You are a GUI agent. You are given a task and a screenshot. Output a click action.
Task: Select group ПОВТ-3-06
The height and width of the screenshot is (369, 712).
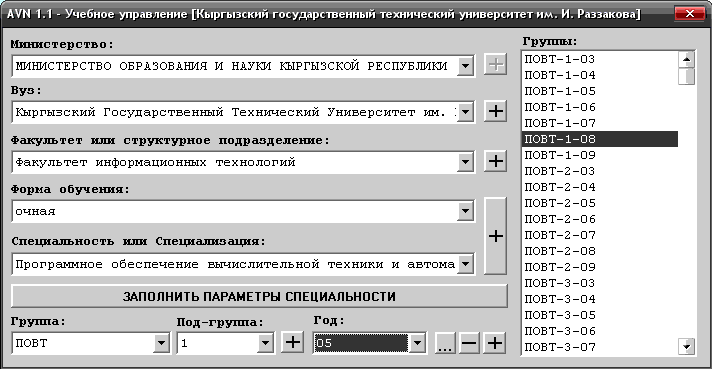[600, 331]
